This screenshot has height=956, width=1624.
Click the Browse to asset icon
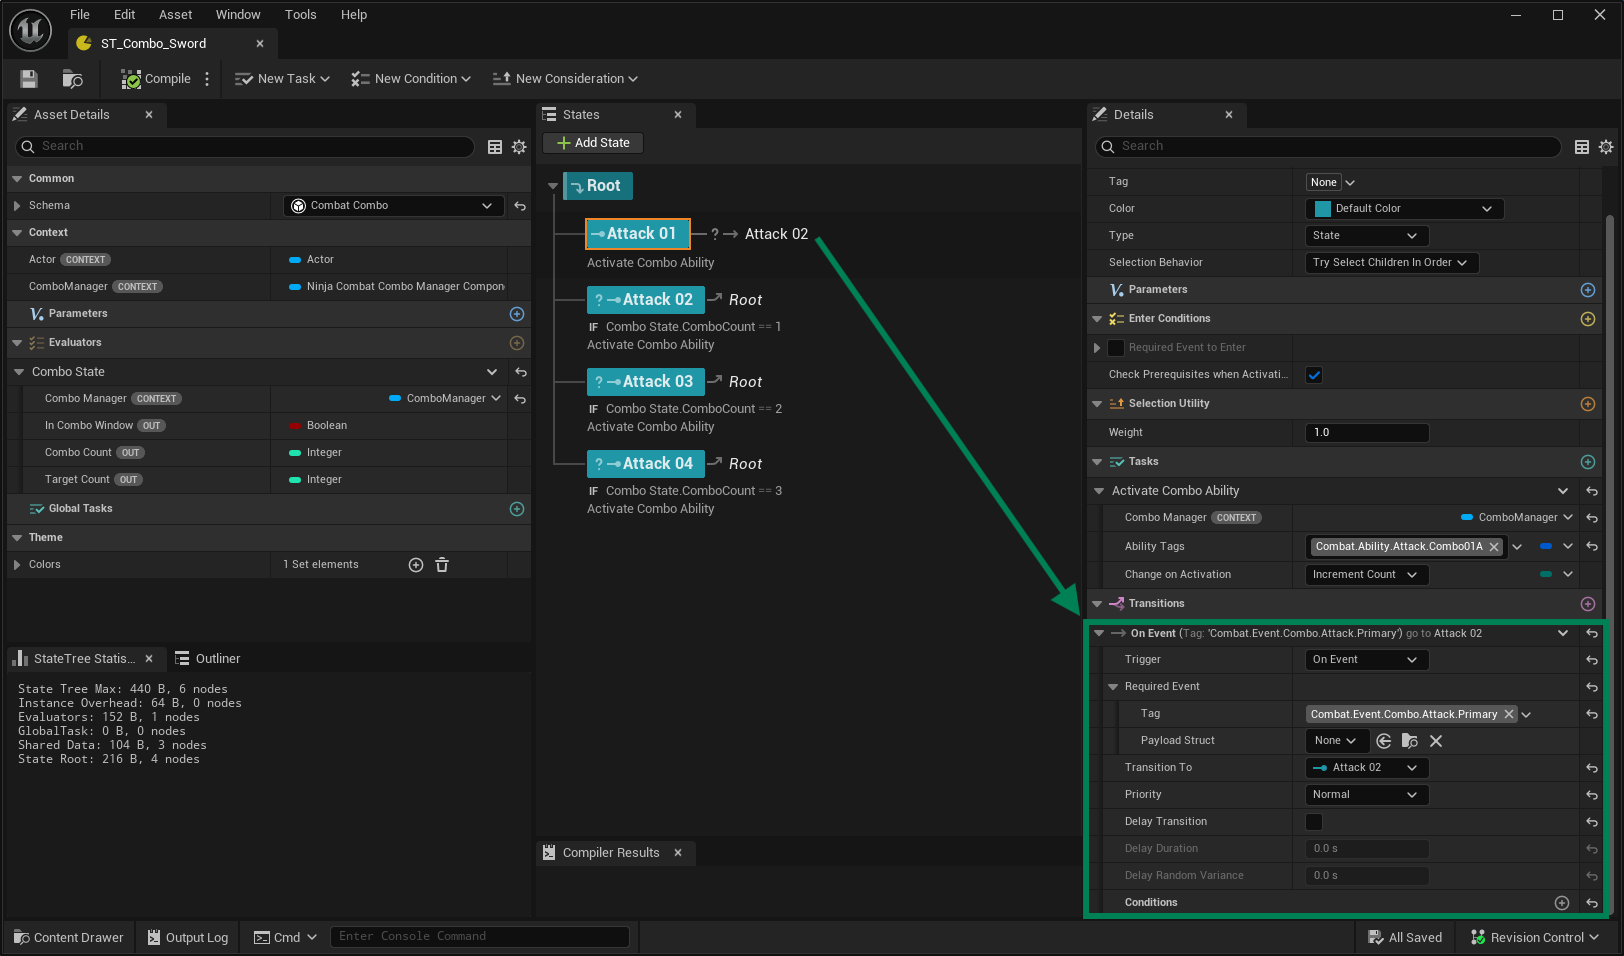[72, 79]
